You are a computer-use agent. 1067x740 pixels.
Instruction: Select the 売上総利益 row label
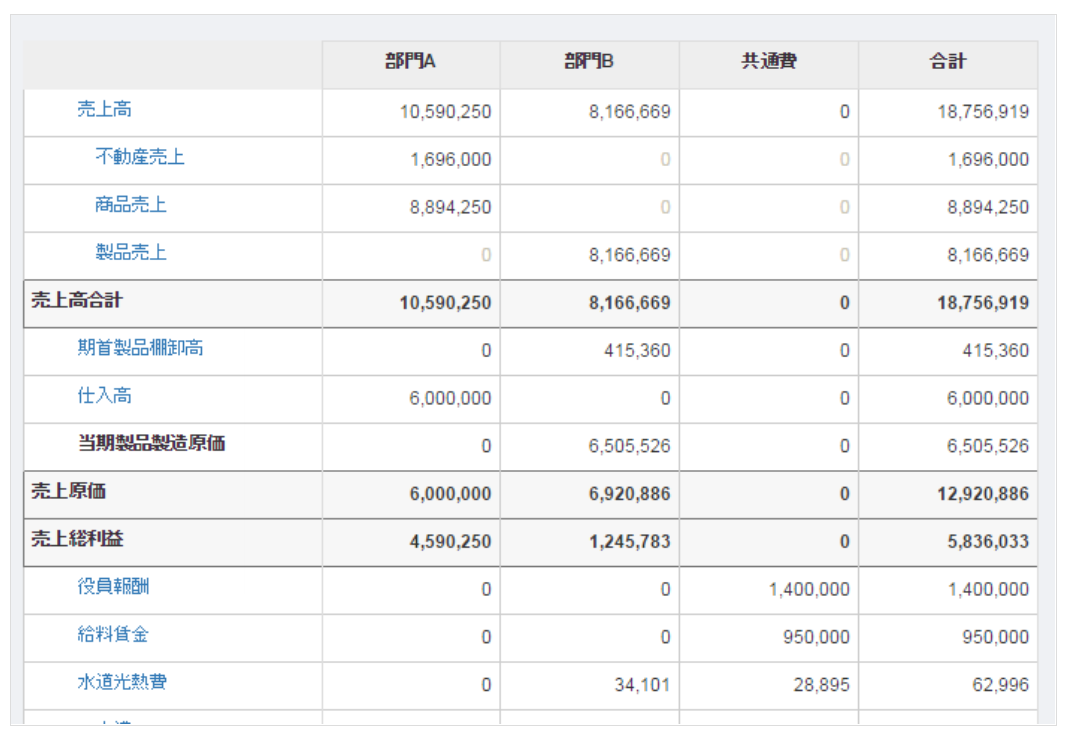tap(77, 540)
